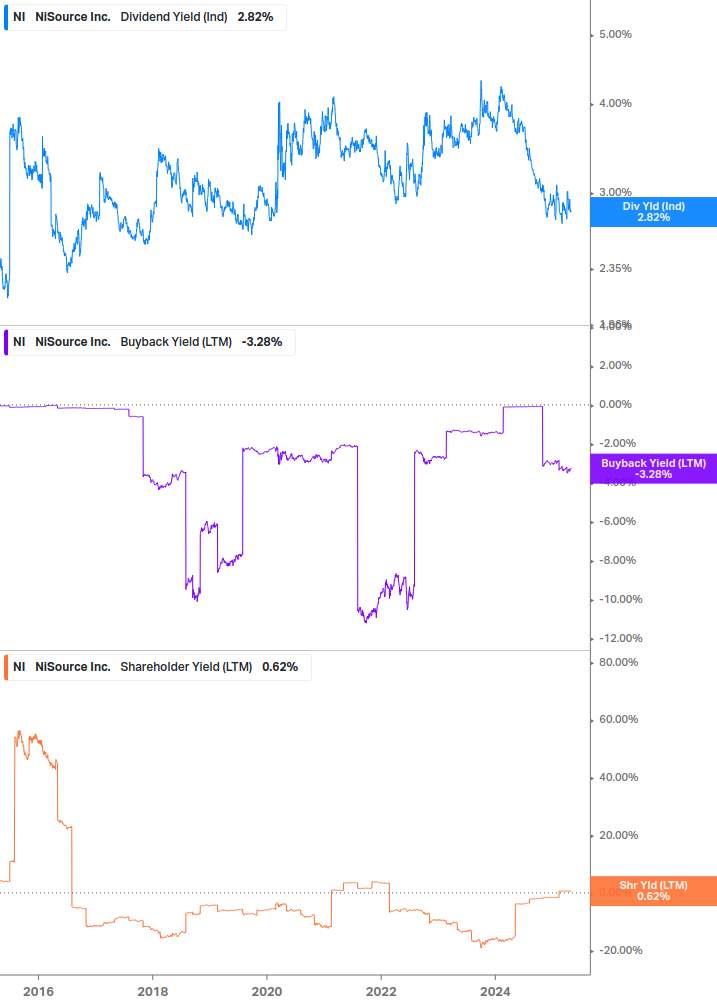Screen dimensions: 717x1005
Task: Click the -3.28% value in the Buyback Yield legend
Action: tap(262, 342)
